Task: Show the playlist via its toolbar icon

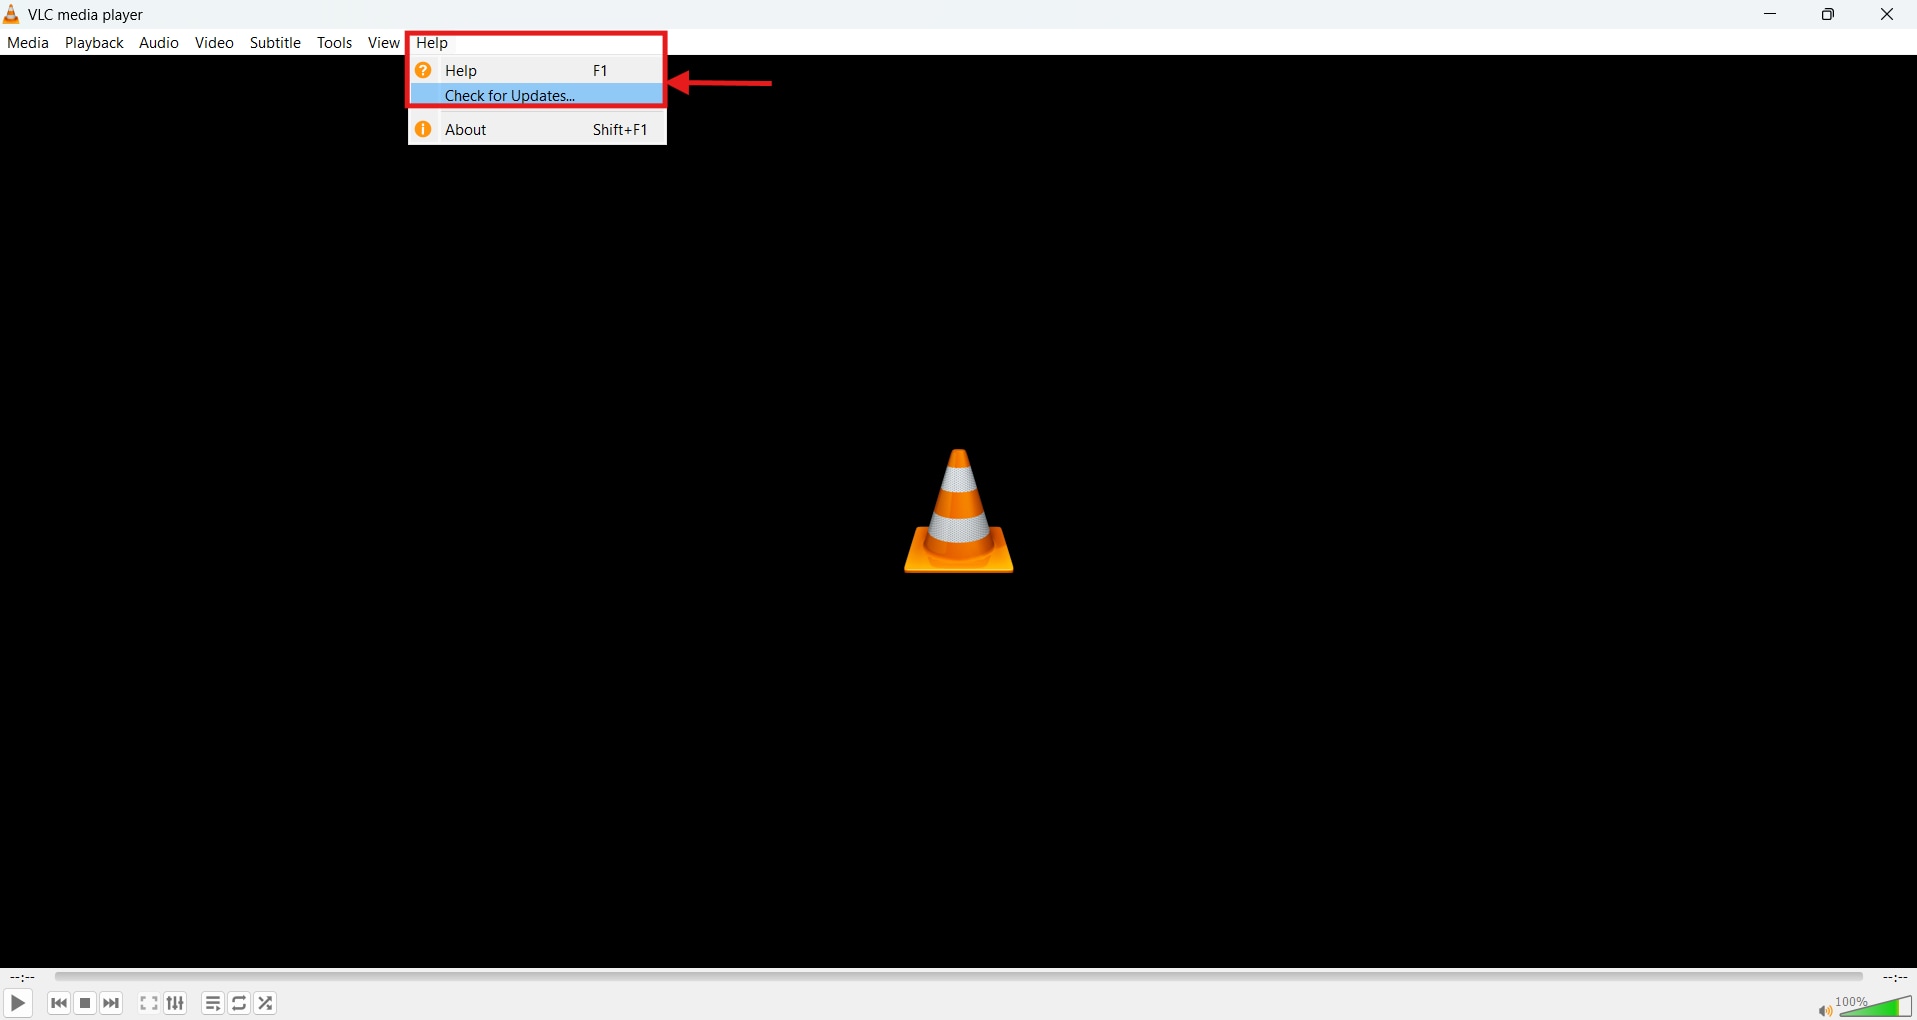Action: 212,1003
